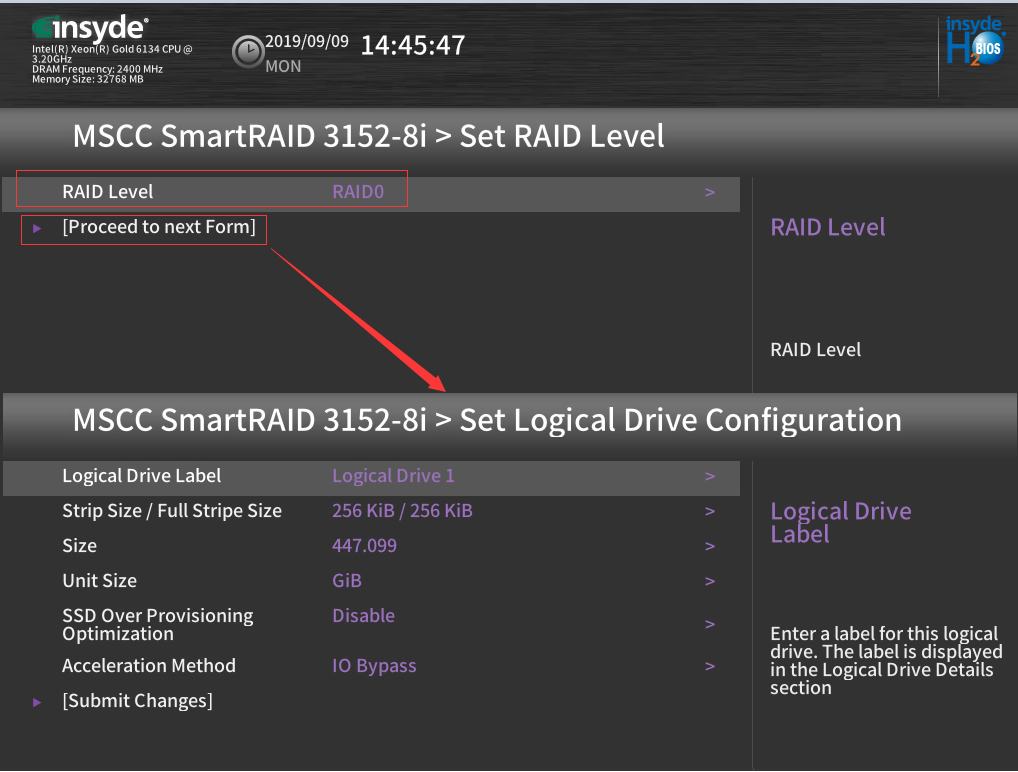Click the time 14:45:47

(x=413, y=45)
